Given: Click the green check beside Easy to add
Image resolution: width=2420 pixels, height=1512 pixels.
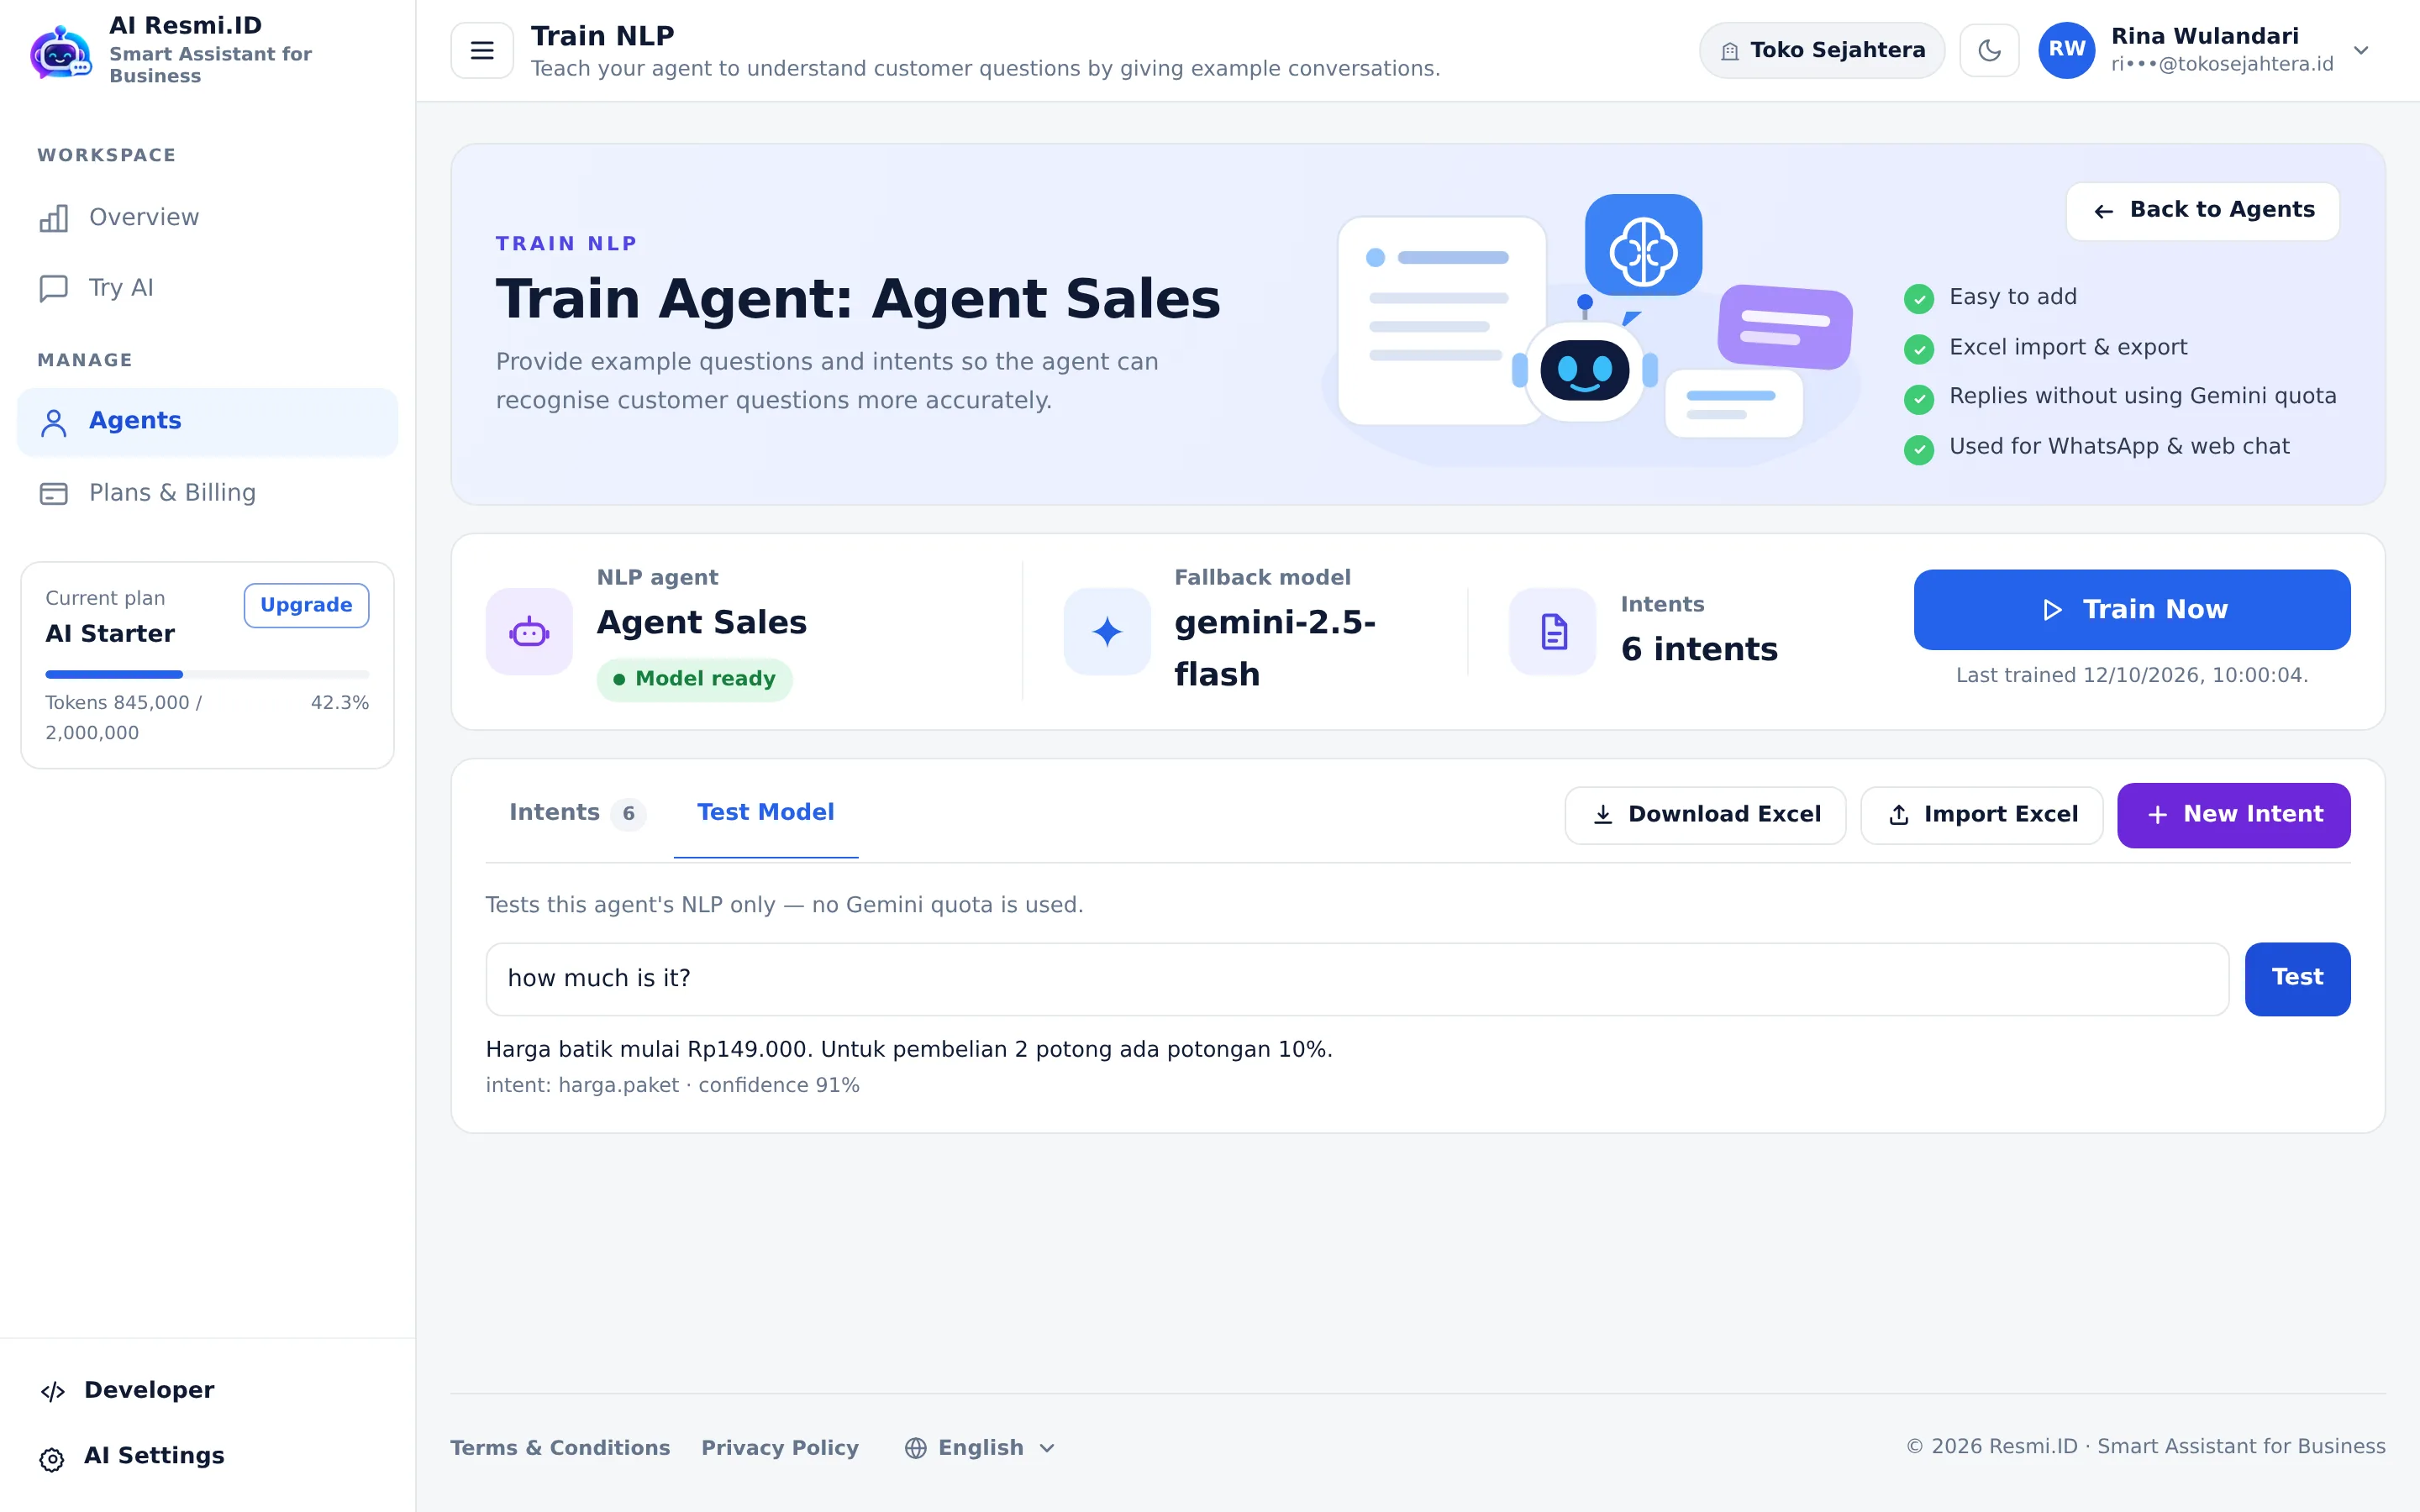Looking at the screenshot, I should (x=1918, y=298).
